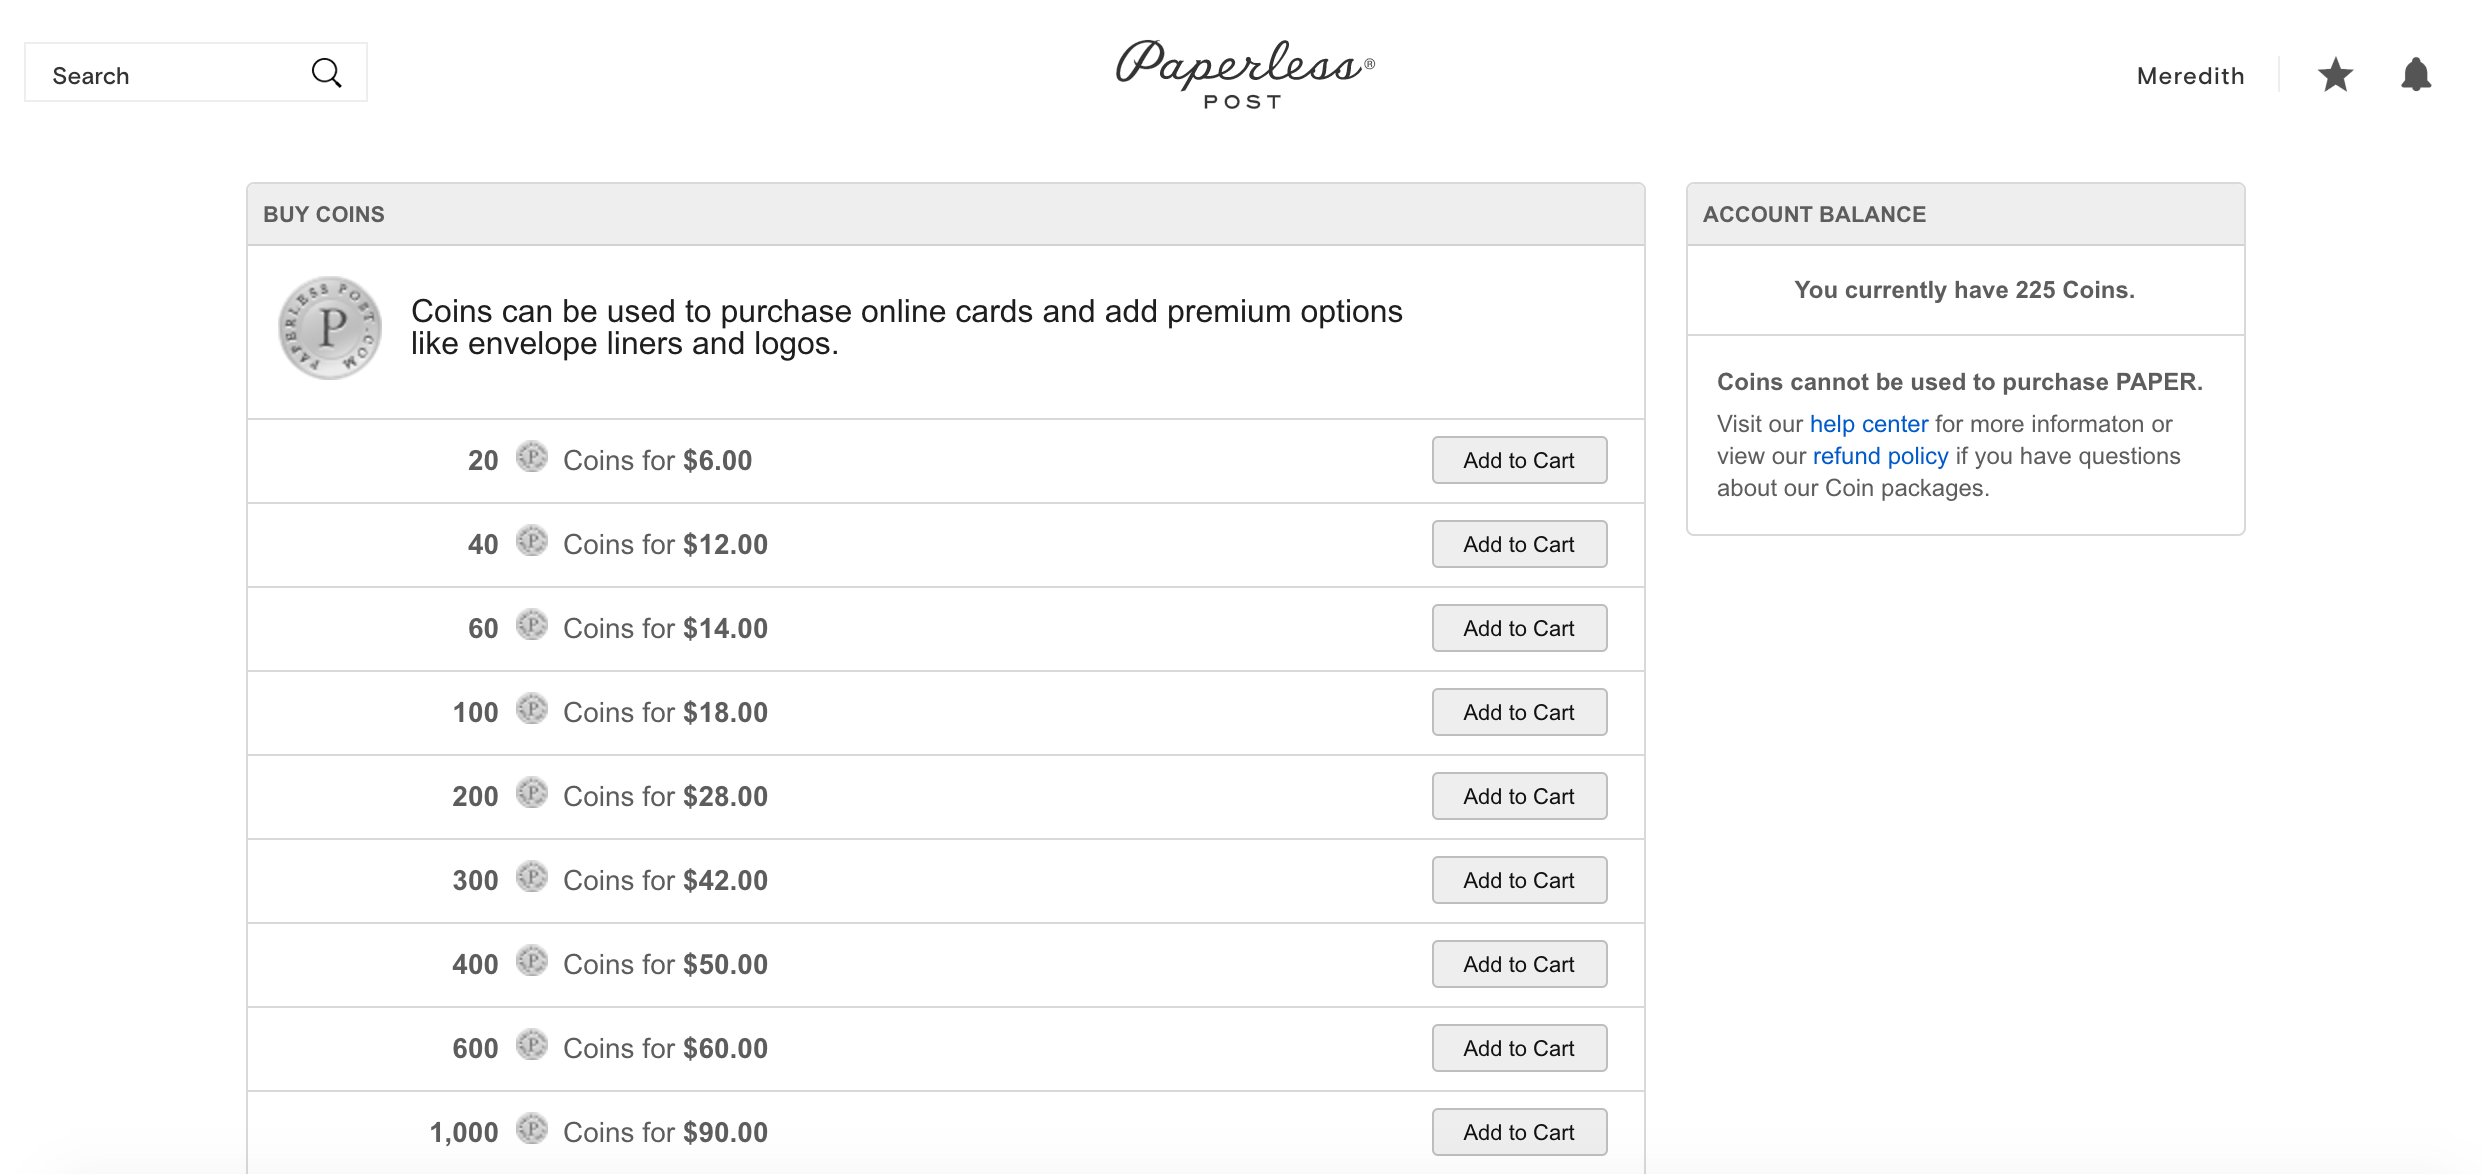
Task: Click the '$42.00' price text
Action: pyautogui.click(x=725, y=880)
